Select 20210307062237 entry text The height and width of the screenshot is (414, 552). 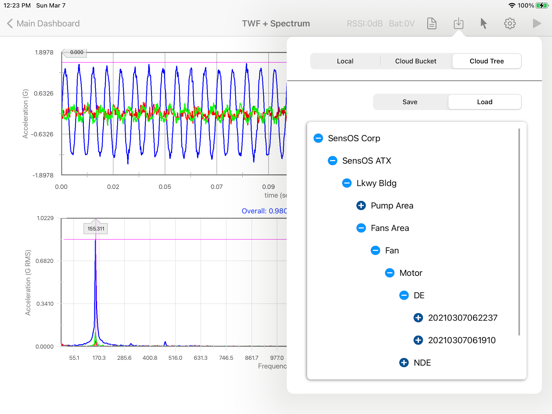coord(463,318)
